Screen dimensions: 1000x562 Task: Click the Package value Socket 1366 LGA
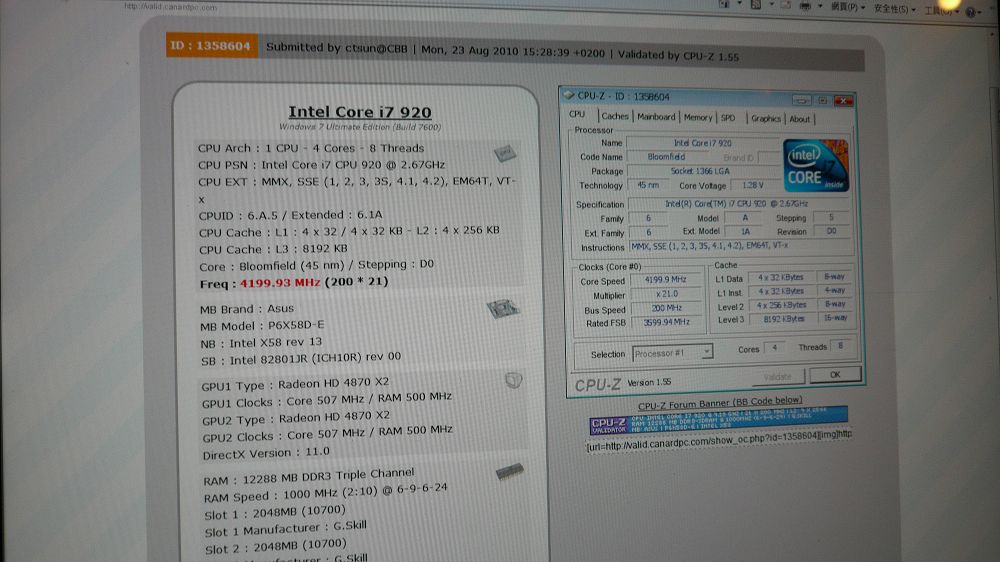[x=703, y=171]
